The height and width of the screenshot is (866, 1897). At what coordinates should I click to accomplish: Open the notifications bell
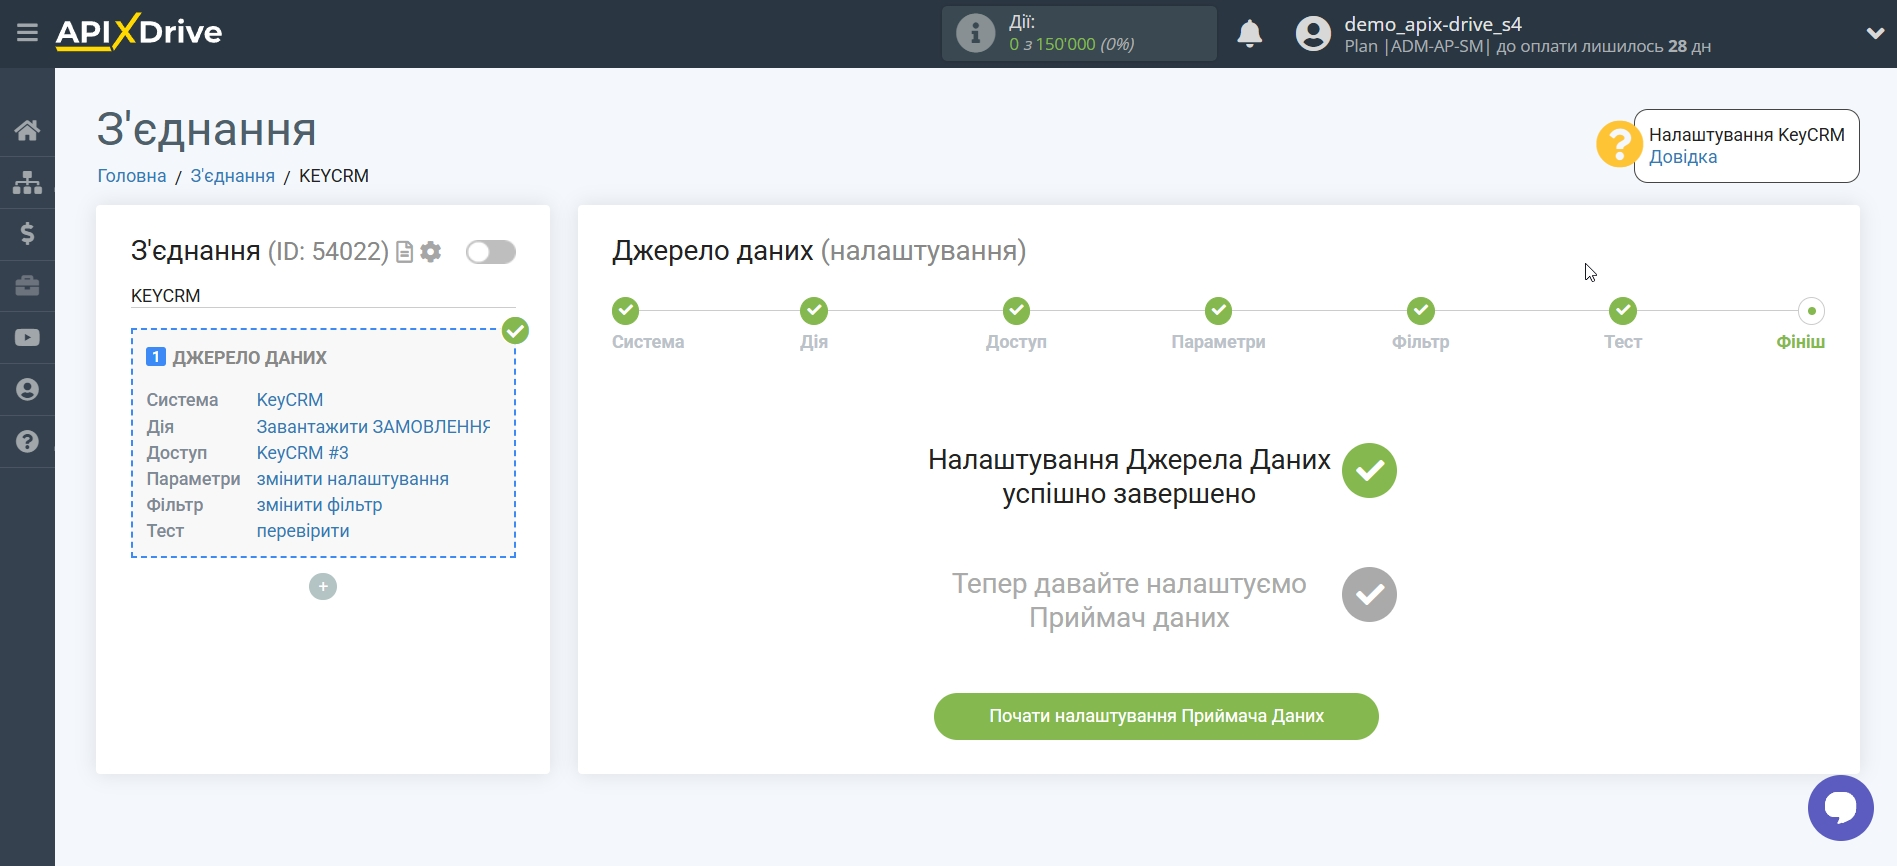1249,34
